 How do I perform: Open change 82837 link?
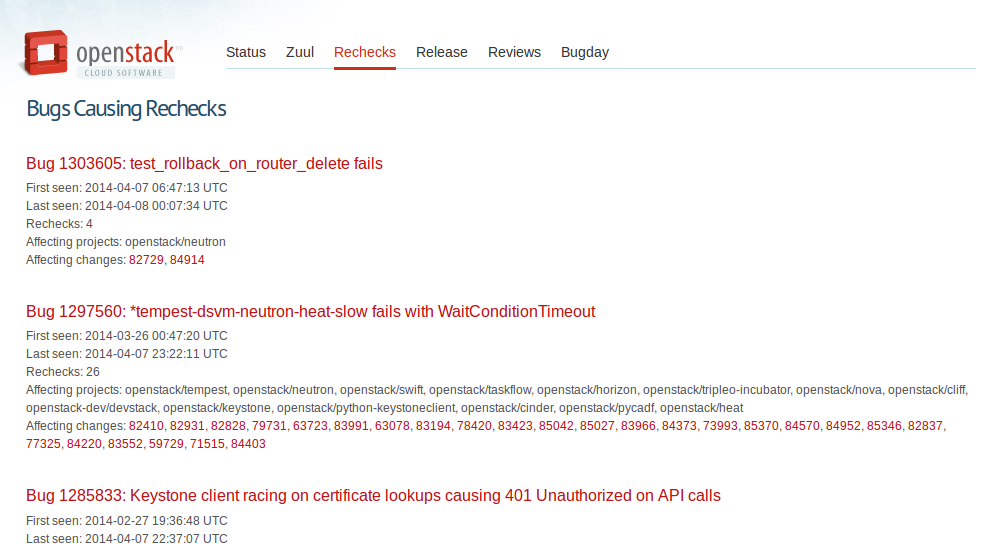click(x=925, y=426)
